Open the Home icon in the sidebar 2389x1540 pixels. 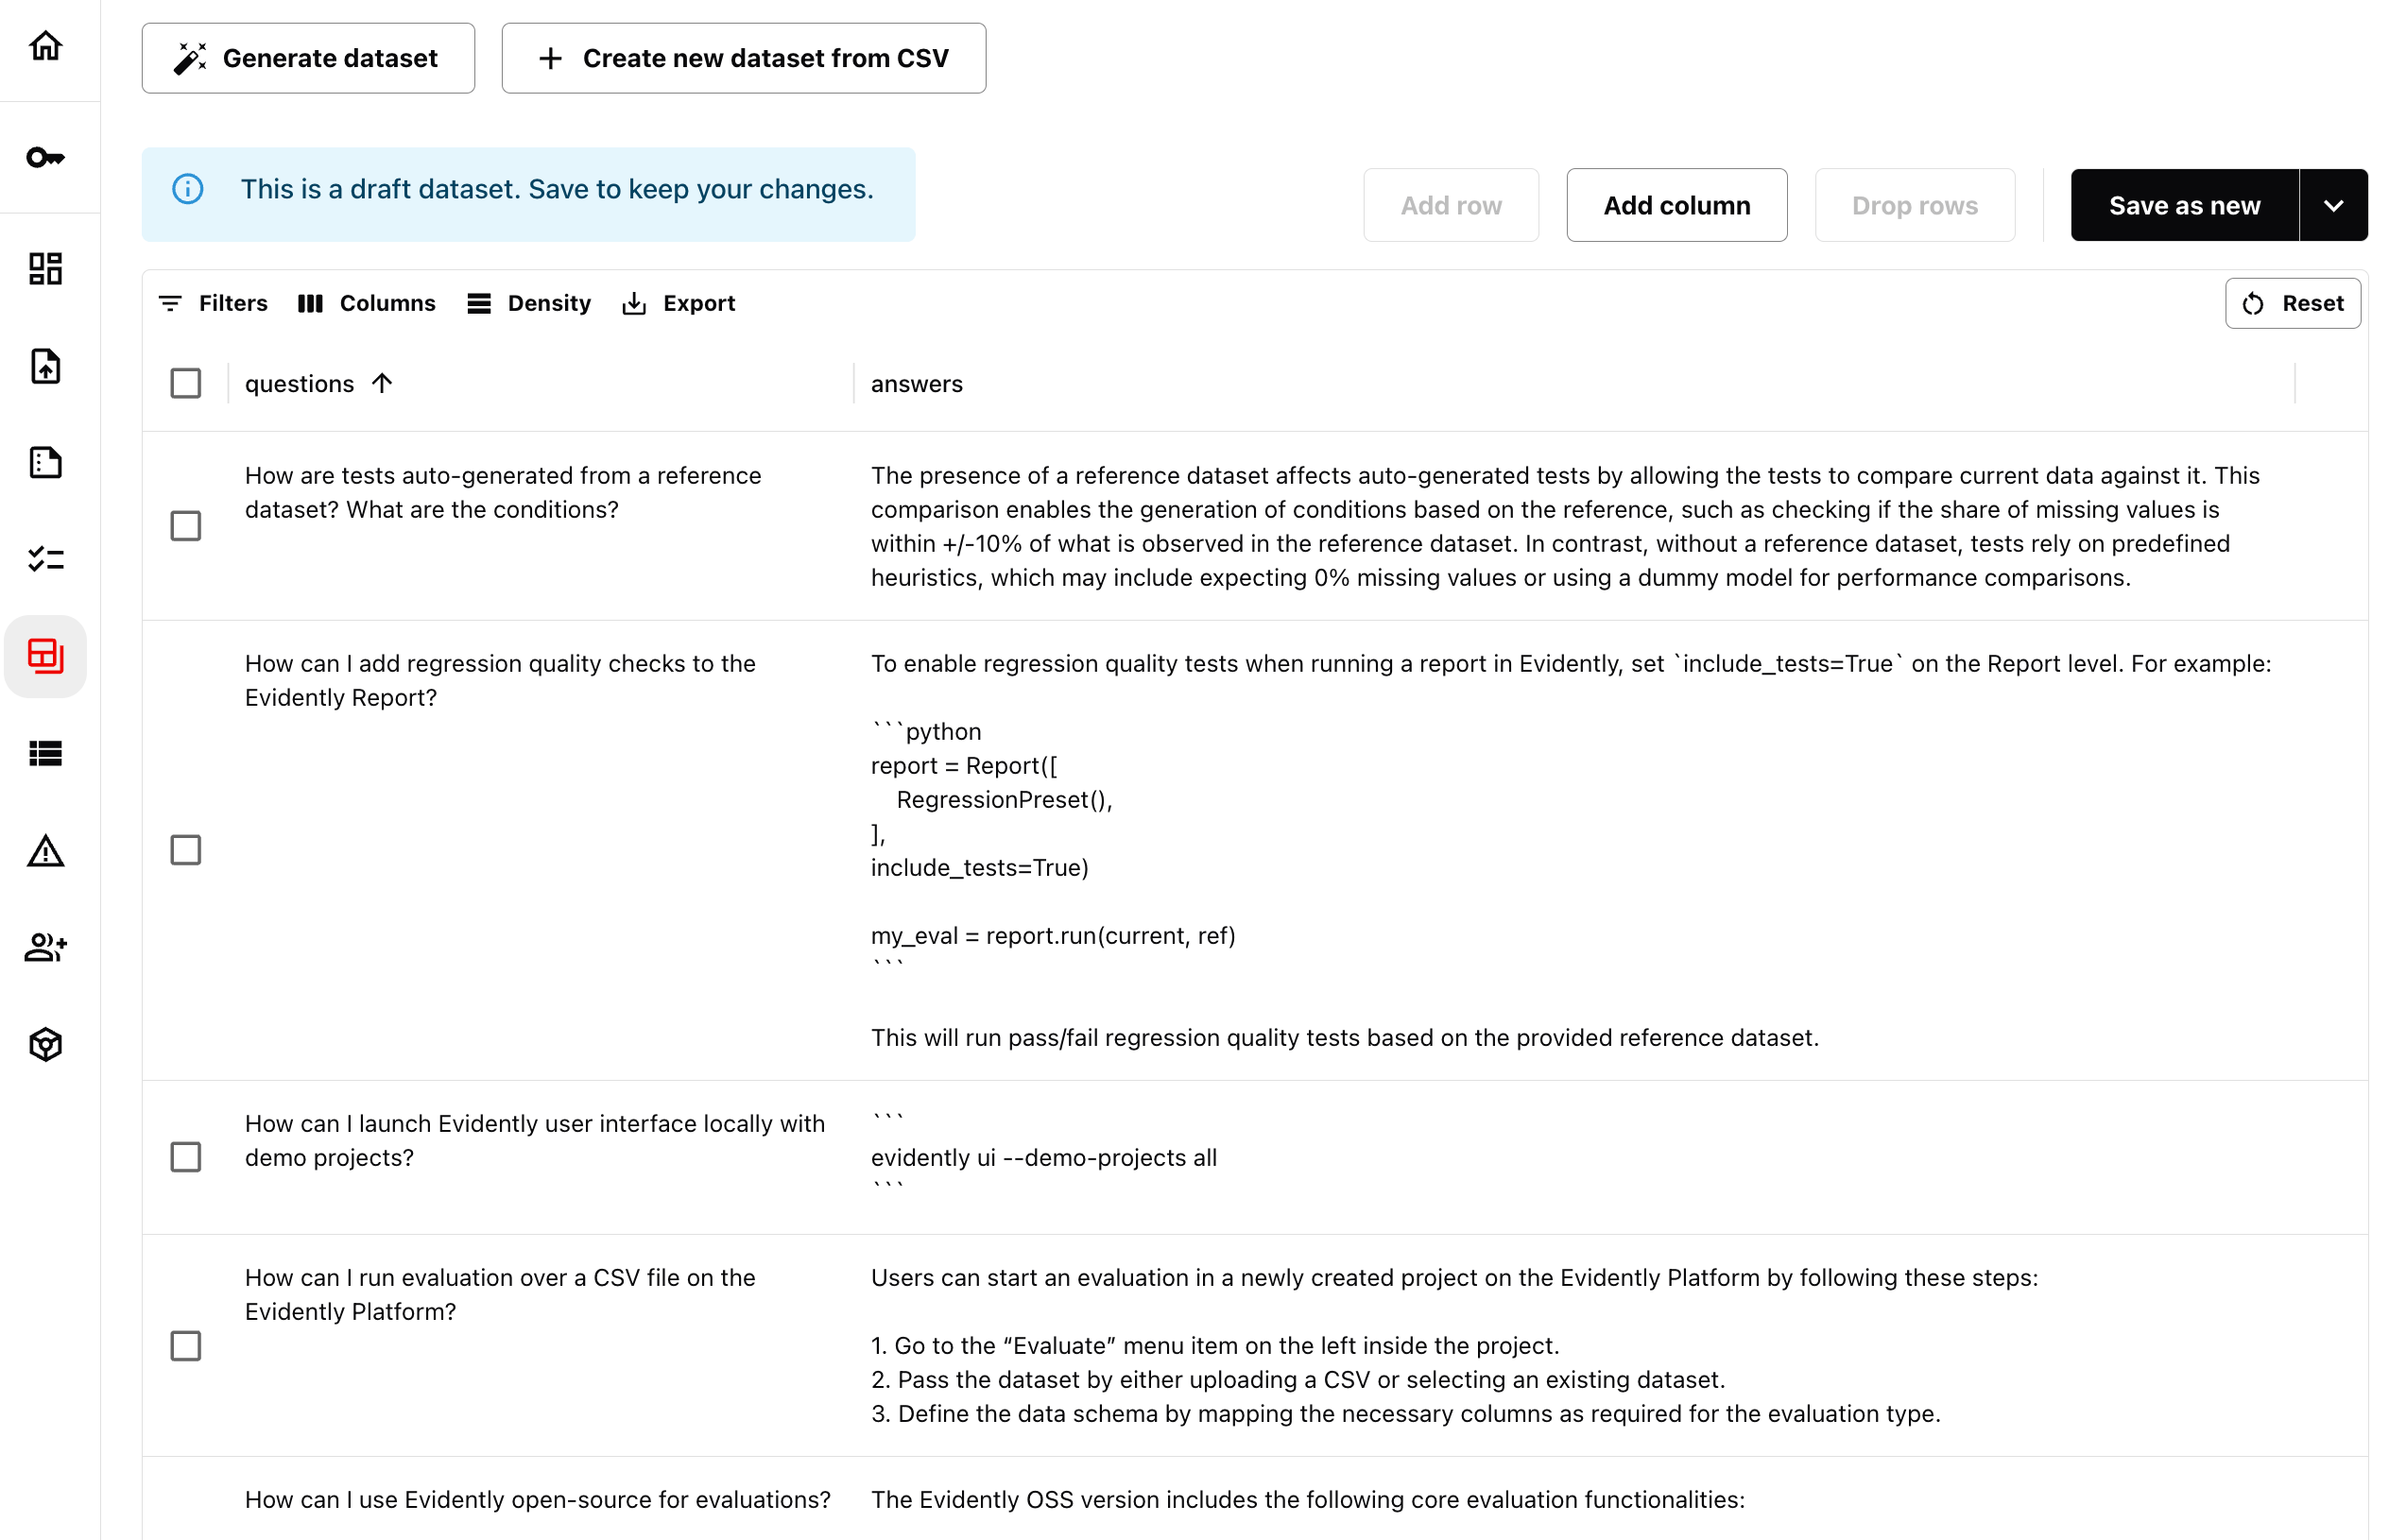(x=46, y=46)
